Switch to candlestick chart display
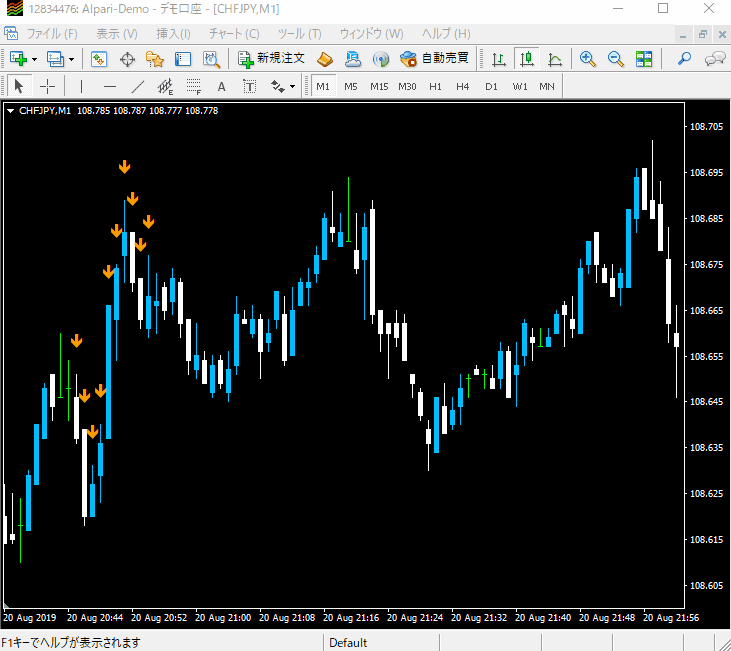731x651 pixels. (527, 59)
